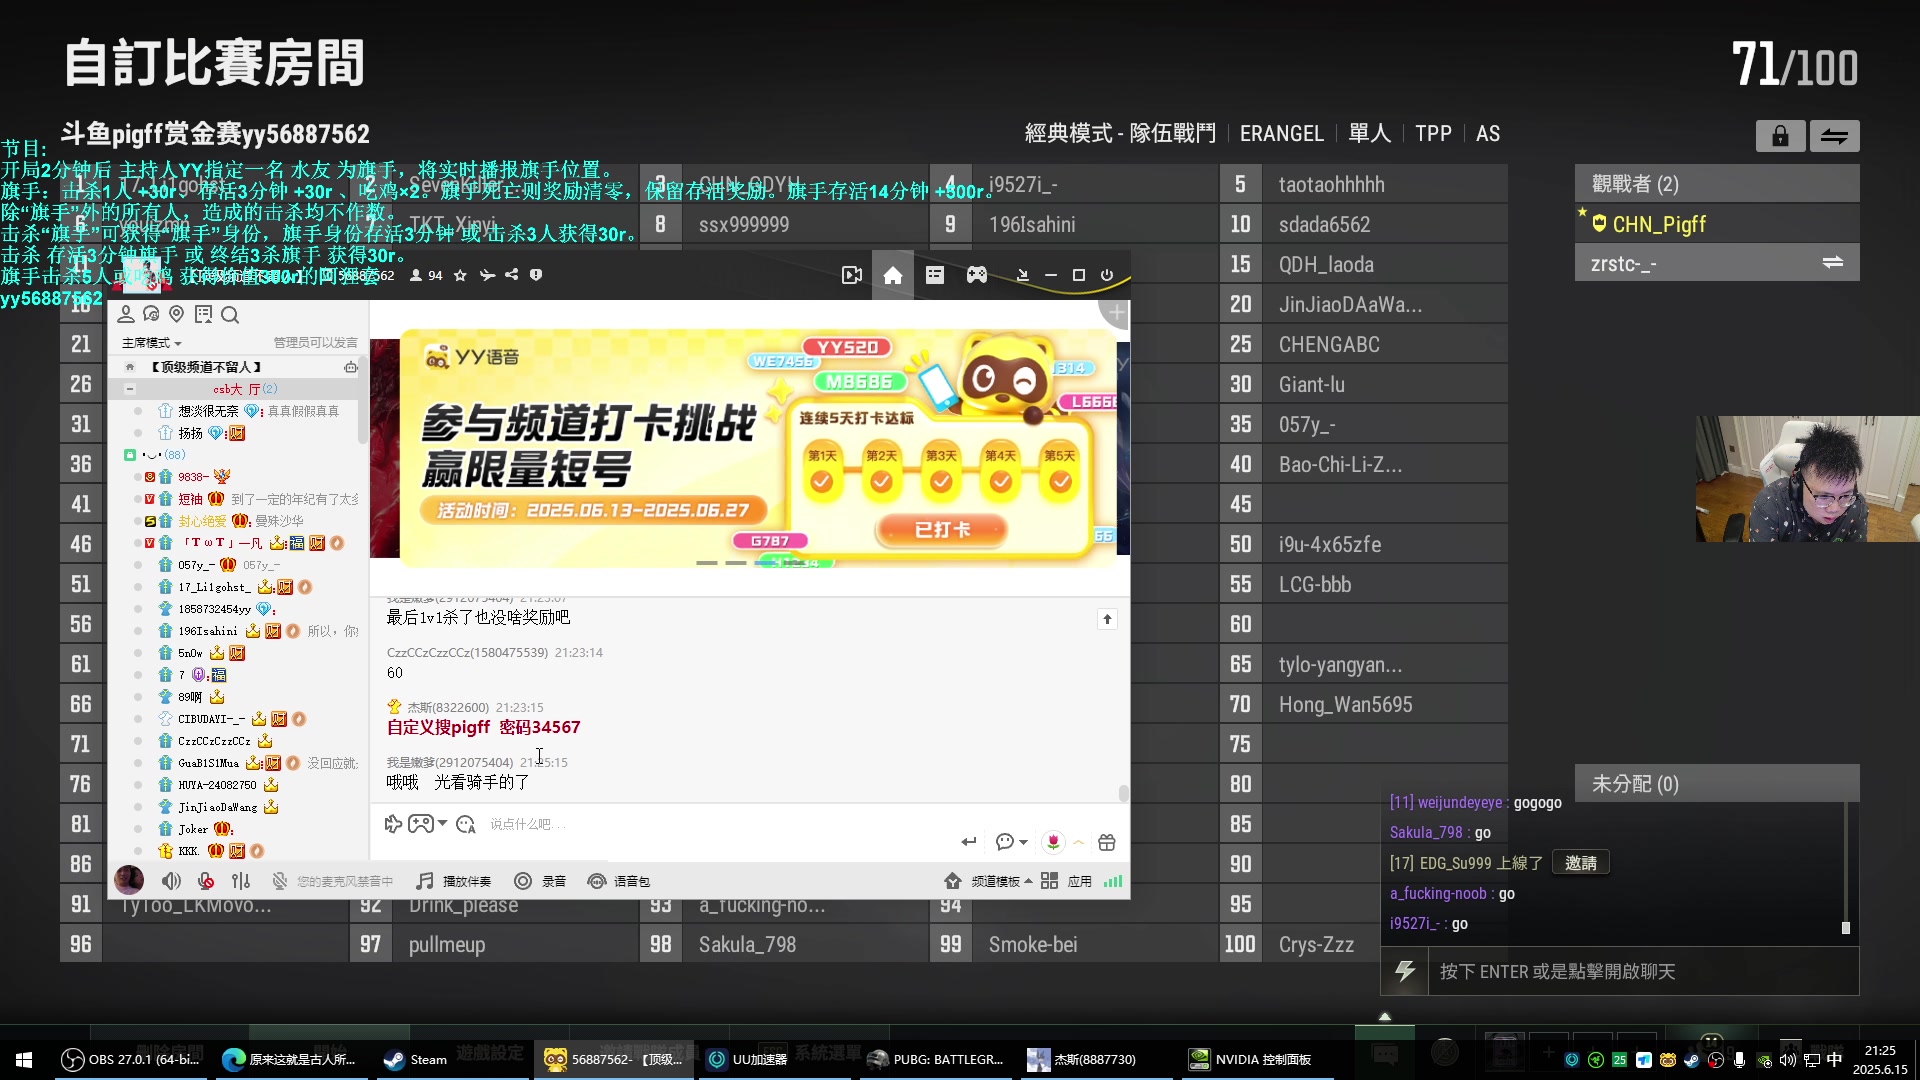Toggle the YY microphone mute

(x=205, y=881)
